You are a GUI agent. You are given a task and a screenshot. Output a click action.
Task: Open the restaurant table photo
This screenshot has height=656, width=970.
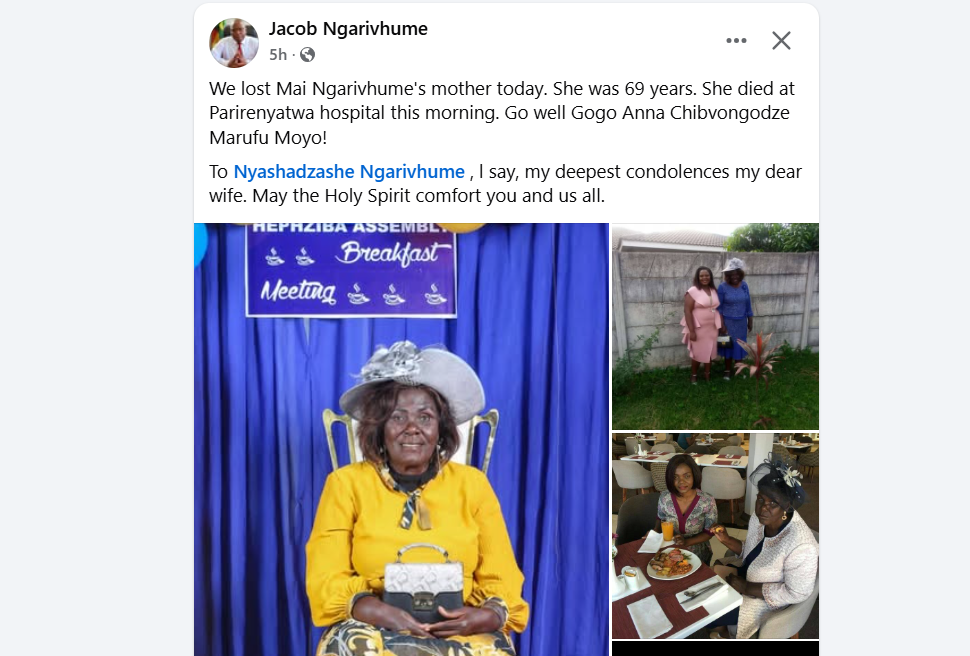coord(715,536)
